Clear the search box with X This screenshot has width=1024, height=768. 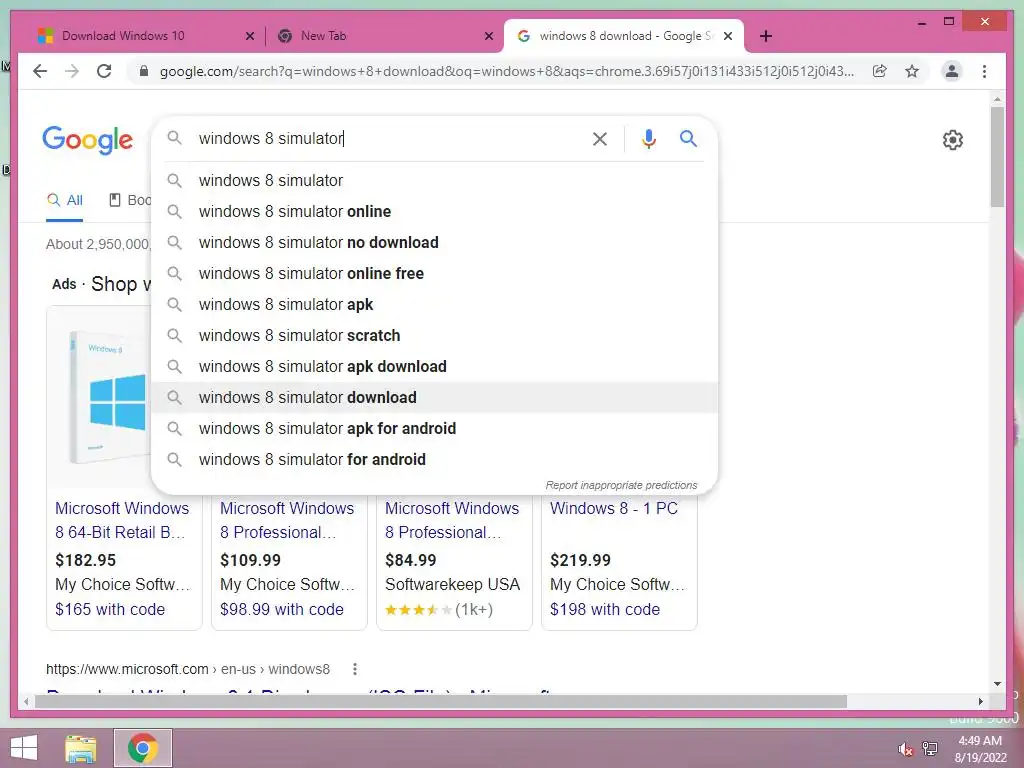(600, 138)
